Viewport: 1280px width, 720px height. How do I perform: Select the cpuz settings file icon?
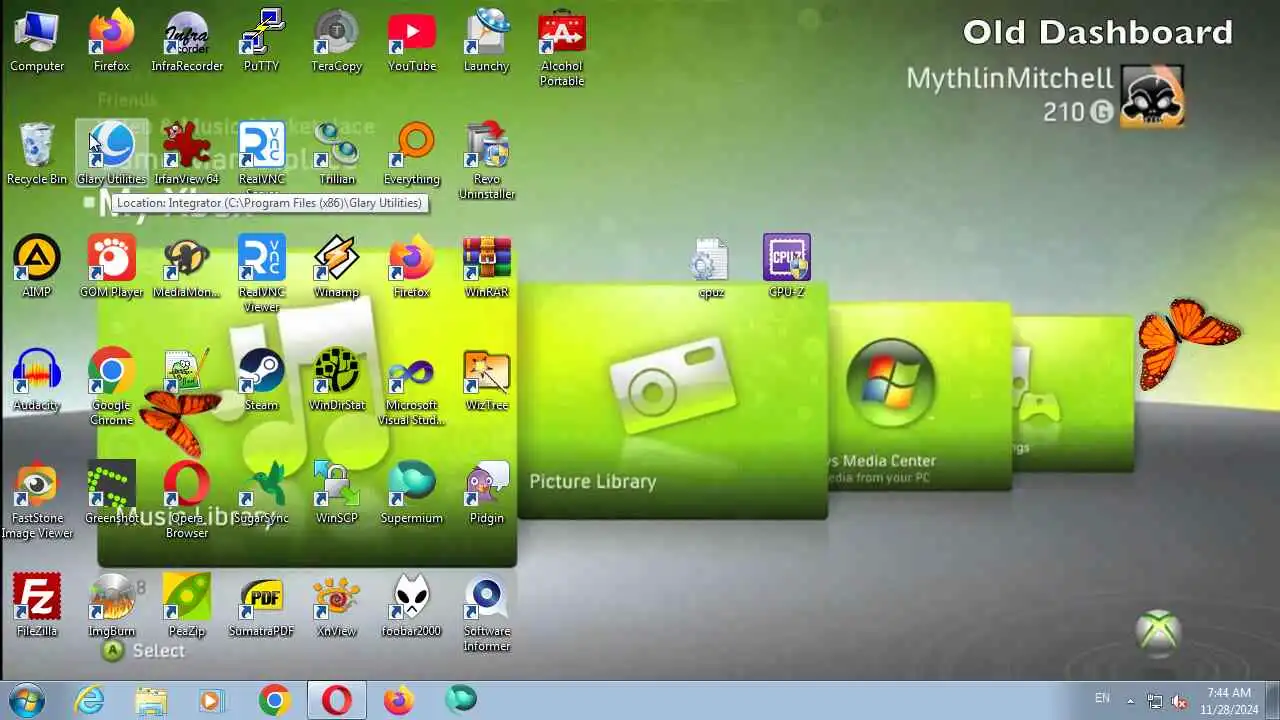pos(711,268)
